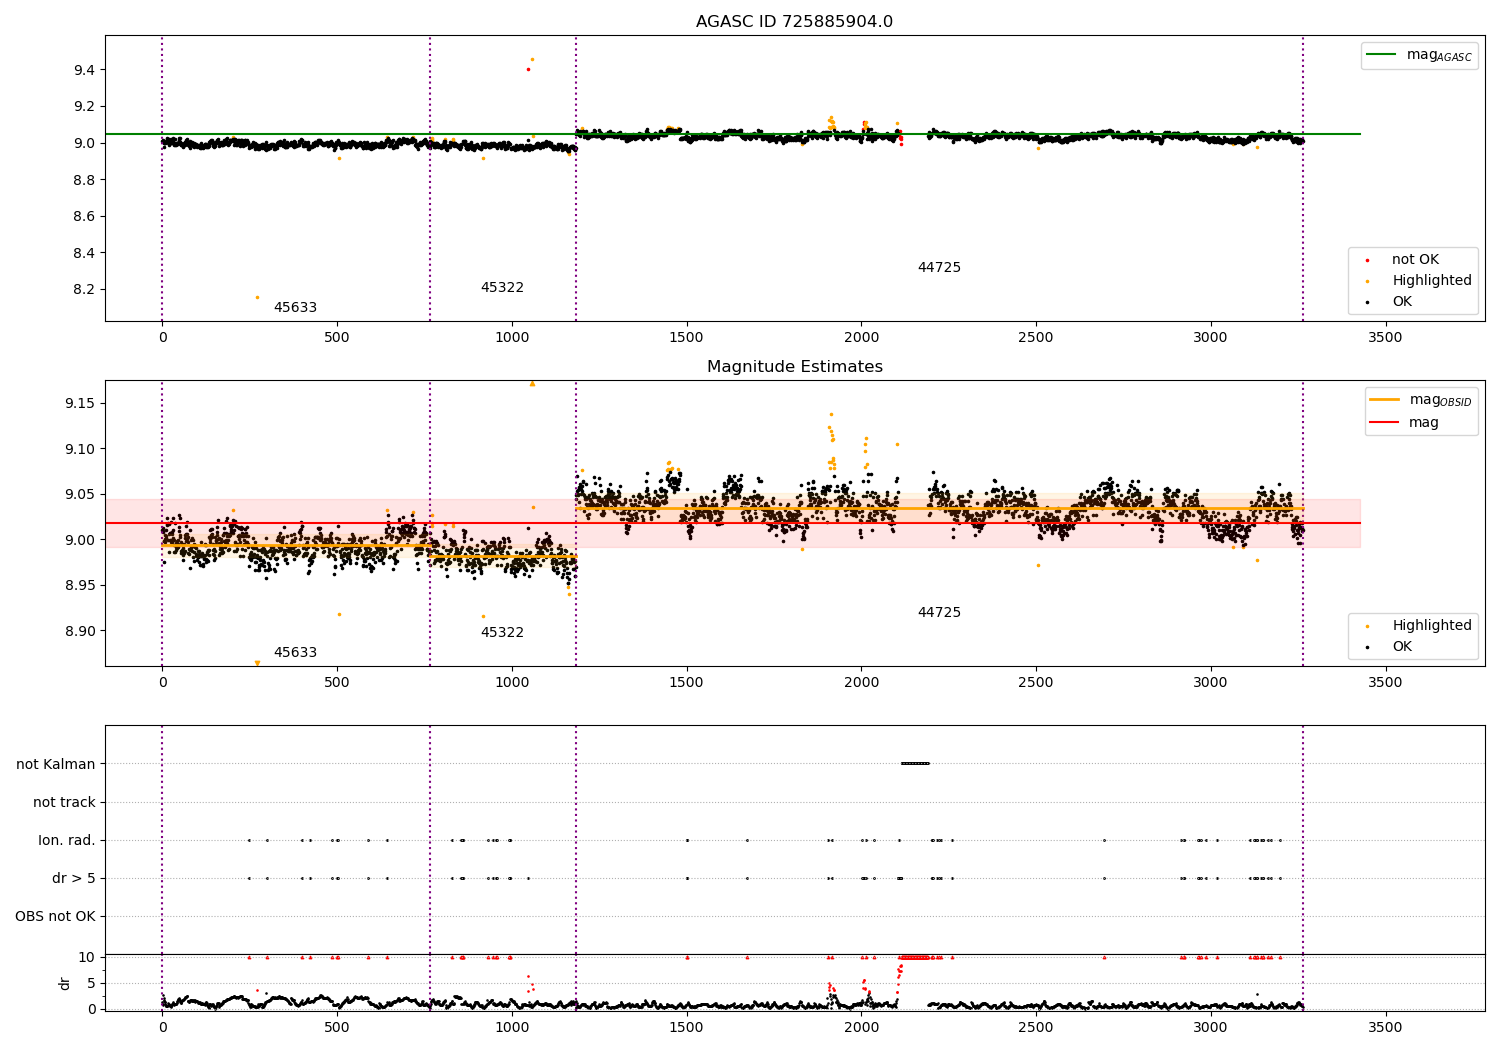Click the 9.00 y-tick in middle plot
The height and width of the screenshot is (1050, 1500).
click(79, 540)
